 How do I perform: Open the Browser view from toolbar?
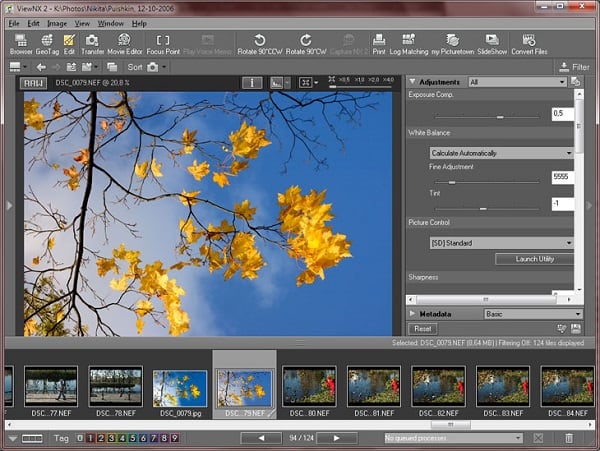[21, 44]
